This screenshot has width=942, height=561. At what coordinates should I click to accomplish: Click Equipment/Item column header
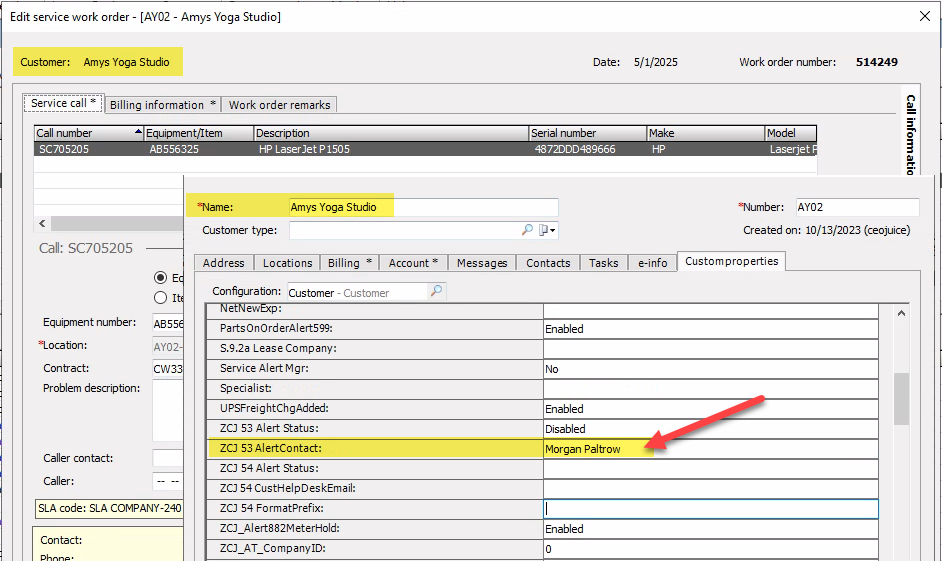[199, 133]
